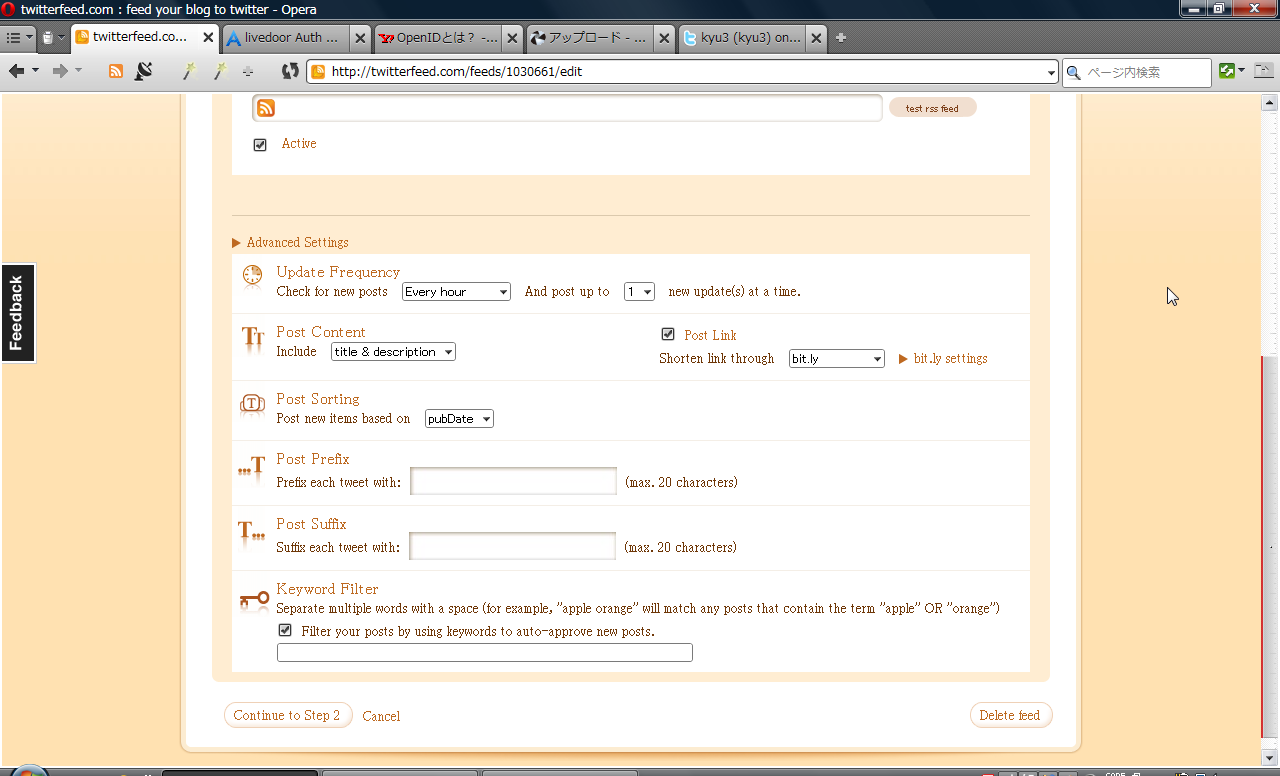Close the livedoor Auth tab
The height and width of the screenshot is (776, 1280).
[x=361, y=38]
